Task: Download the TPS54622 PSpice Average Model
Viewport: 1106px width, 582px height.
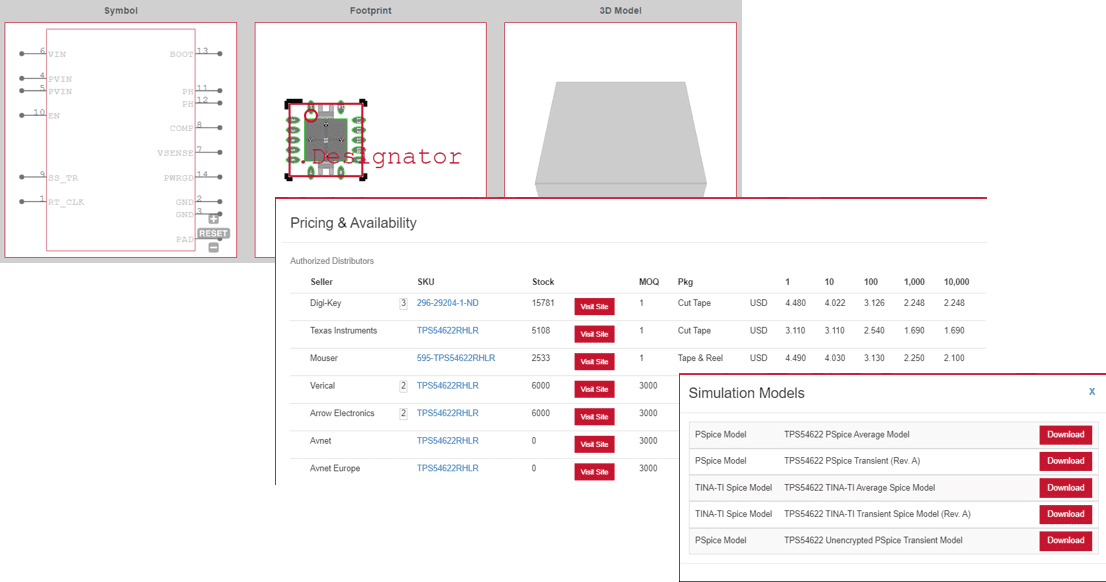Action: (x=1064, y=434)
